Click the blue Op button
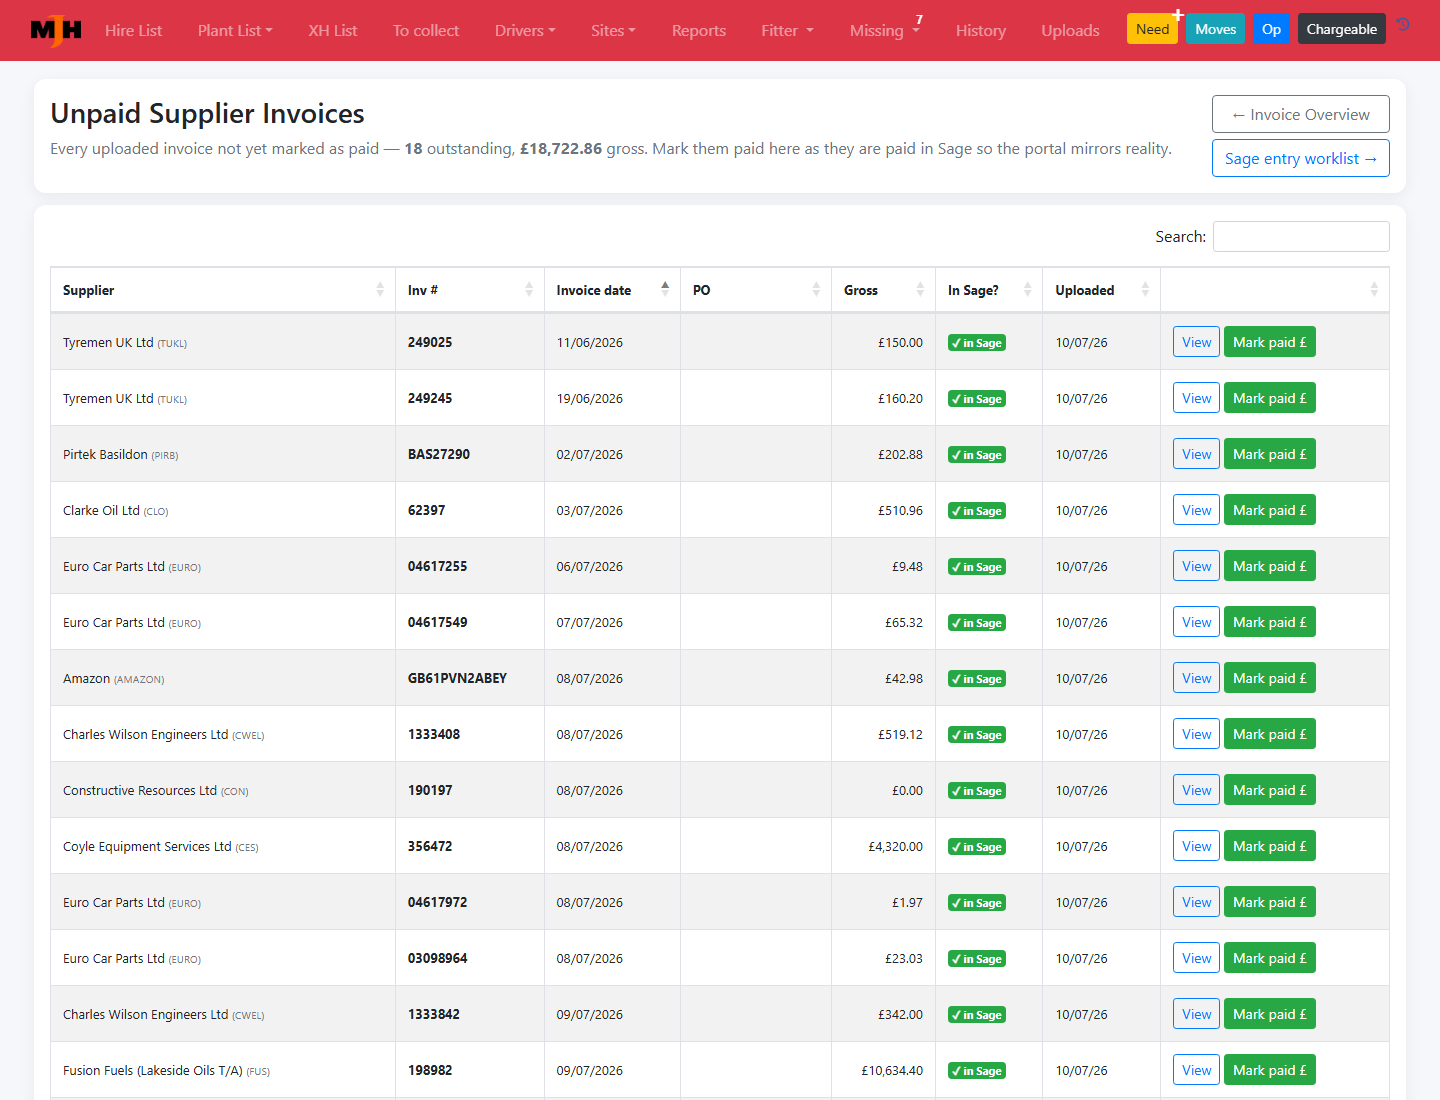The image size is (1440, 1100). pyautogui.click(x=1271, y=29)
